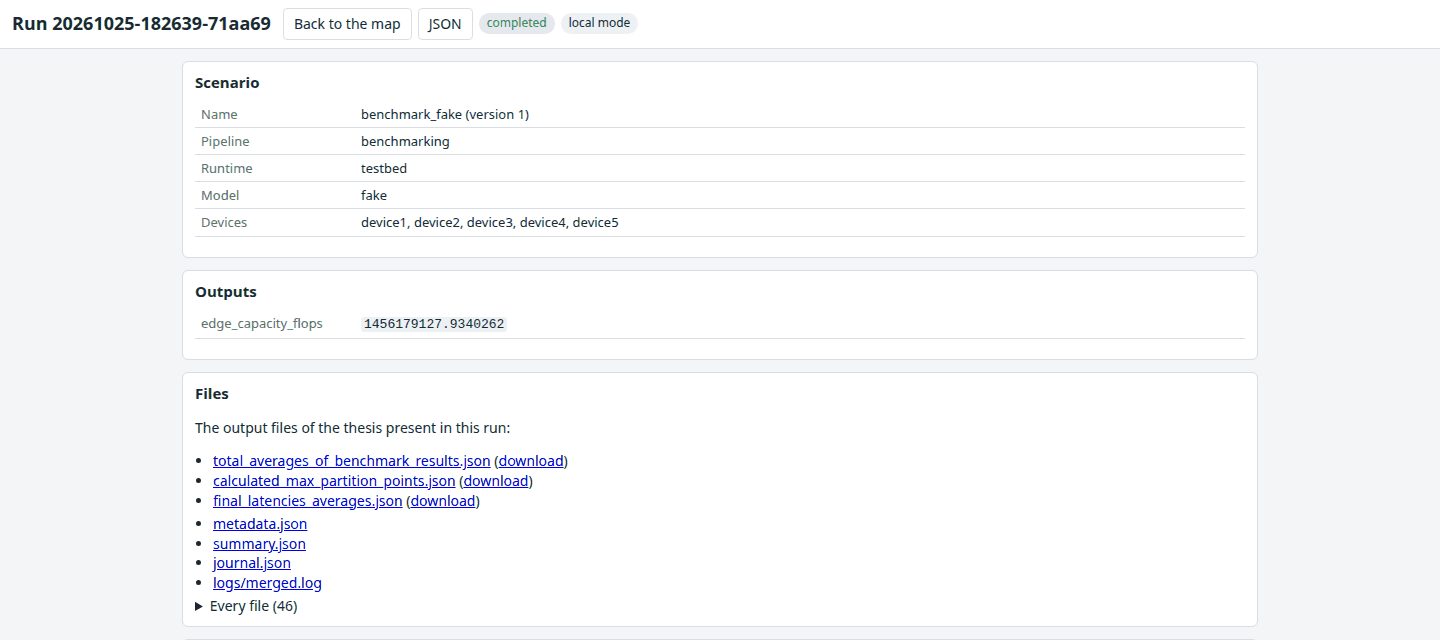Click the Scenario section heading
Image resolution: width=1440 pixels, height=640 pixels.
coord(227,83)
